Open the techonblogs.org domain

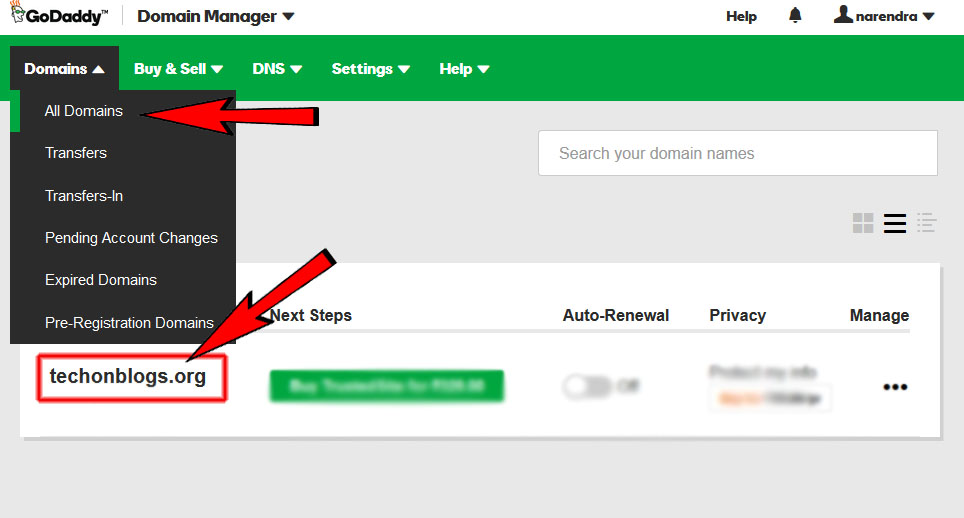pos(128,376)
